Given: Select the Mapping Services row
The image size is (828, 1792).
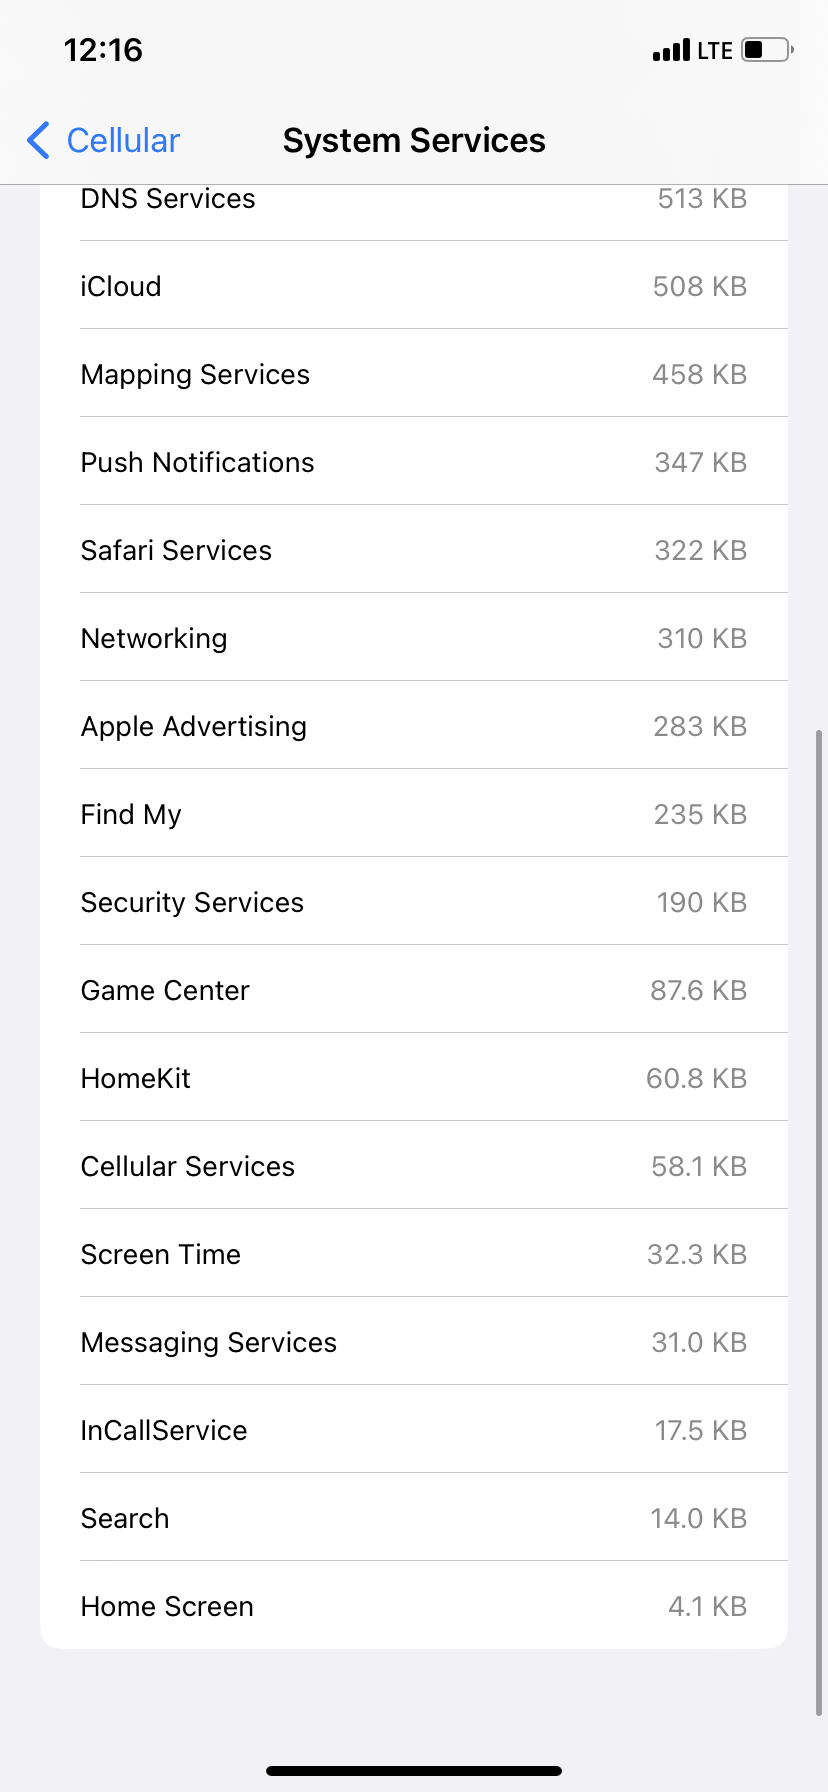Looking at the screenshot, I should 414,375.
